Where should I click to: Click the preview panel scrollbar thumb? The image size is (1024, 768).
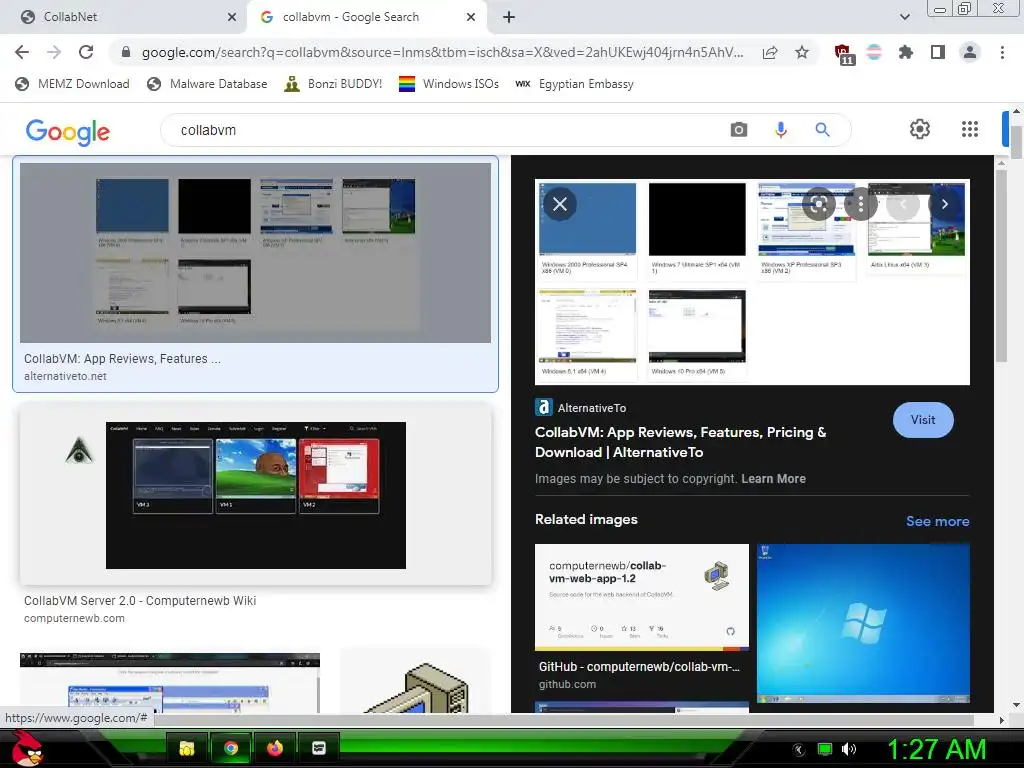(x=1001, y=264)
